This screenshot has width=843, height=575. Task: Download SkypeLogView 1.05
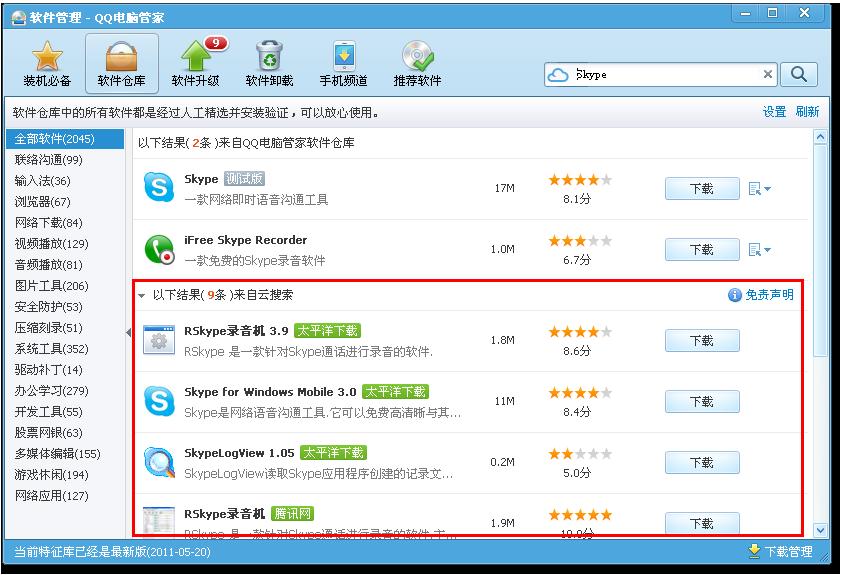[702, 463]
